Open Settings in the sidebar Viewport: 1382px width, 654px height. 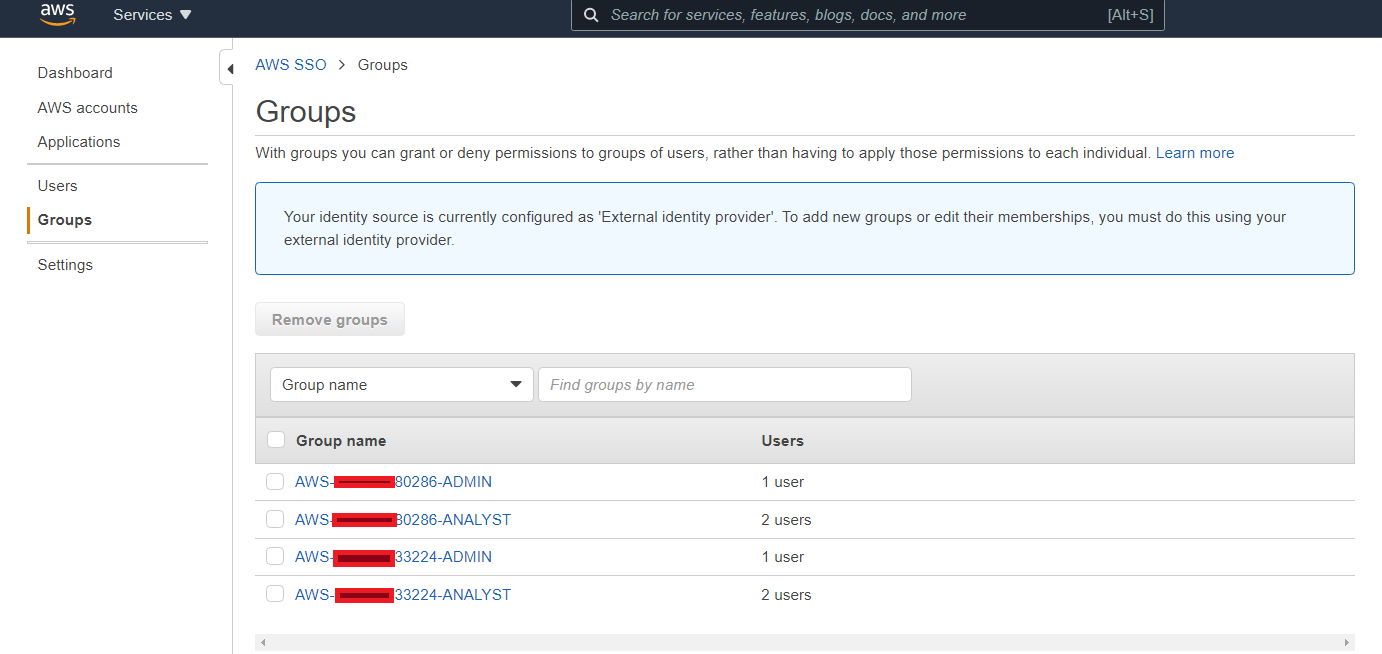[x=65, y=265]
